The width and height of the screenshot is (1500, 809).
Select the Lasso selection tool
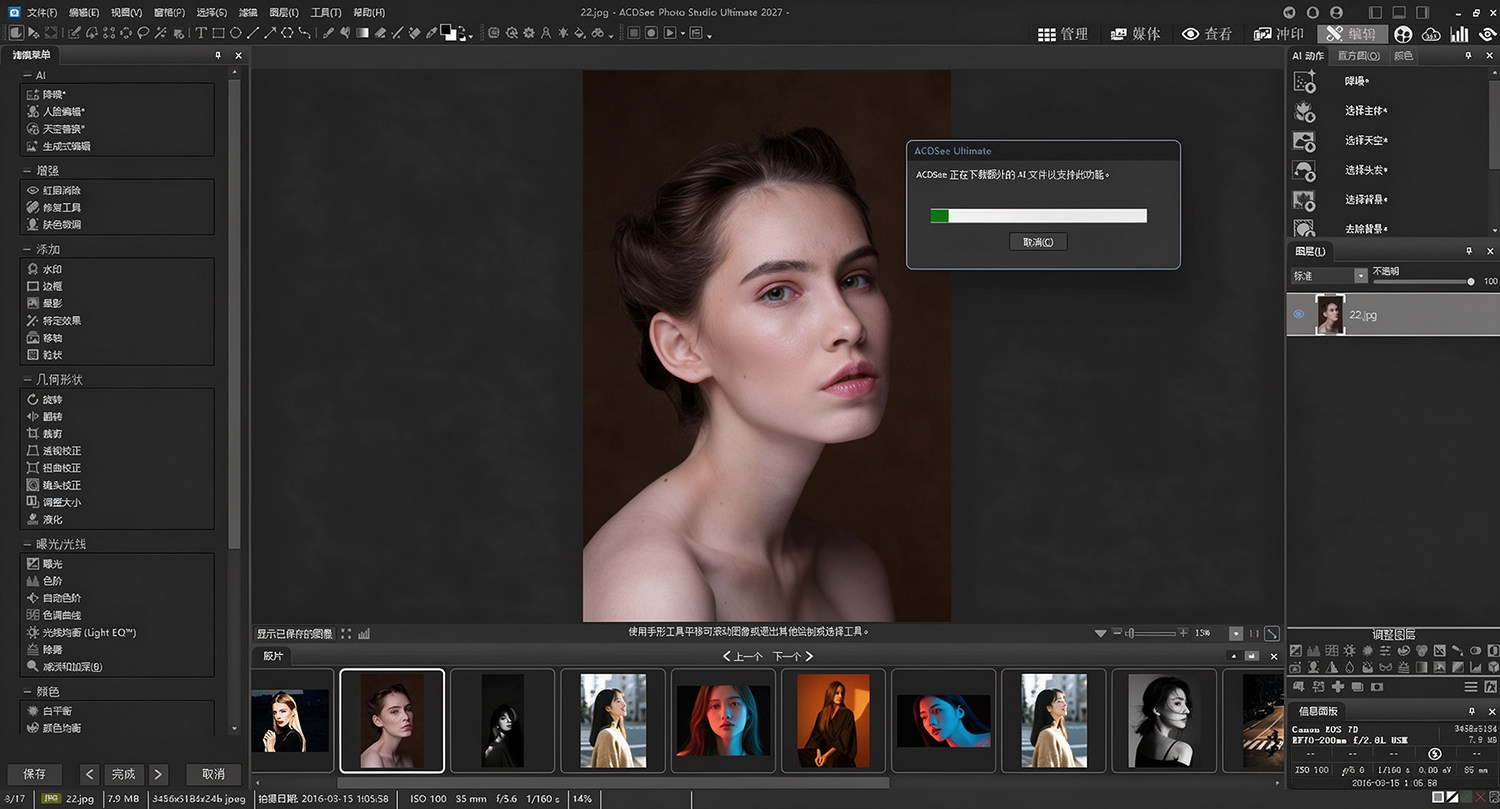pos(143,33)
